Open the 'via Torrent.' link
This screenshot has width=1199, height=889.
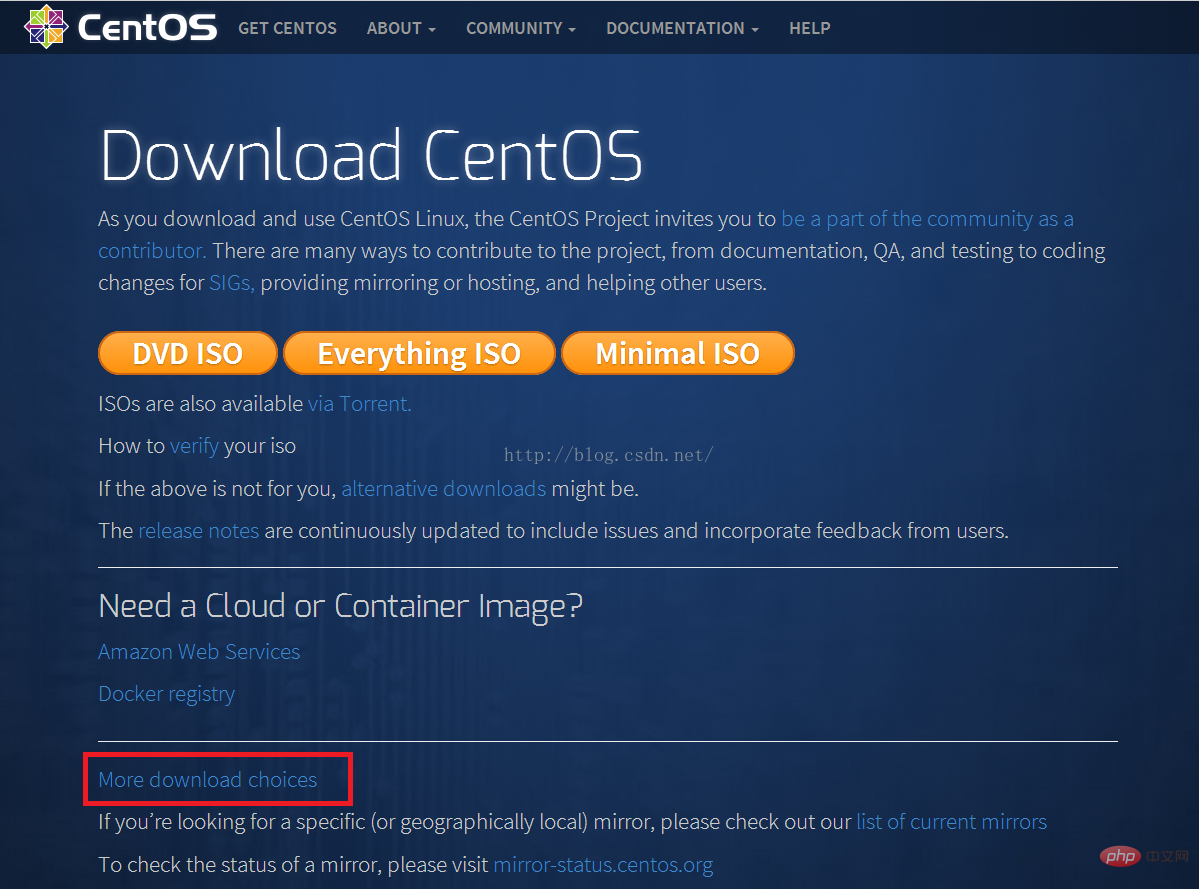(x=359, y=404)
